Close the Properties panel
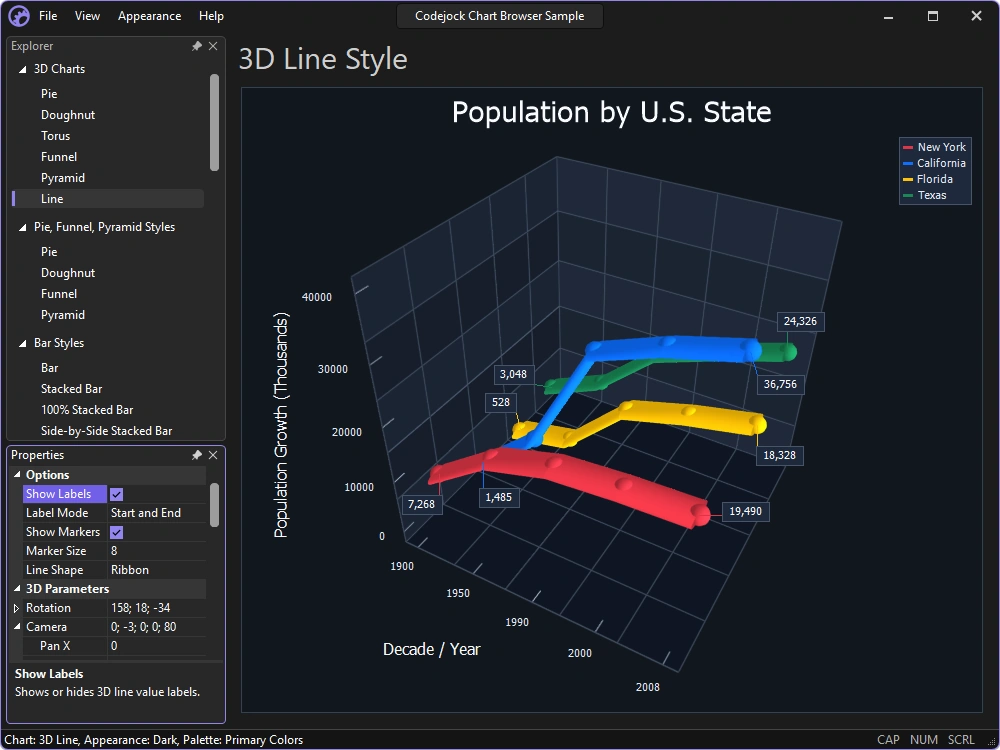Image resolution: width=1000 pixels, height=750 pixels. (213, 455)
